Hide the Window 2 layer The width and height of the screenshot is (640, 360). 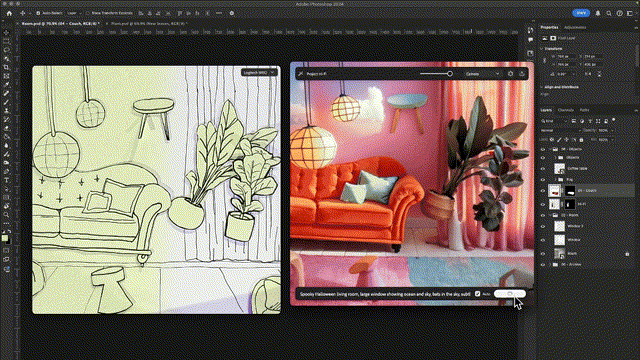(x=543, y=226)
